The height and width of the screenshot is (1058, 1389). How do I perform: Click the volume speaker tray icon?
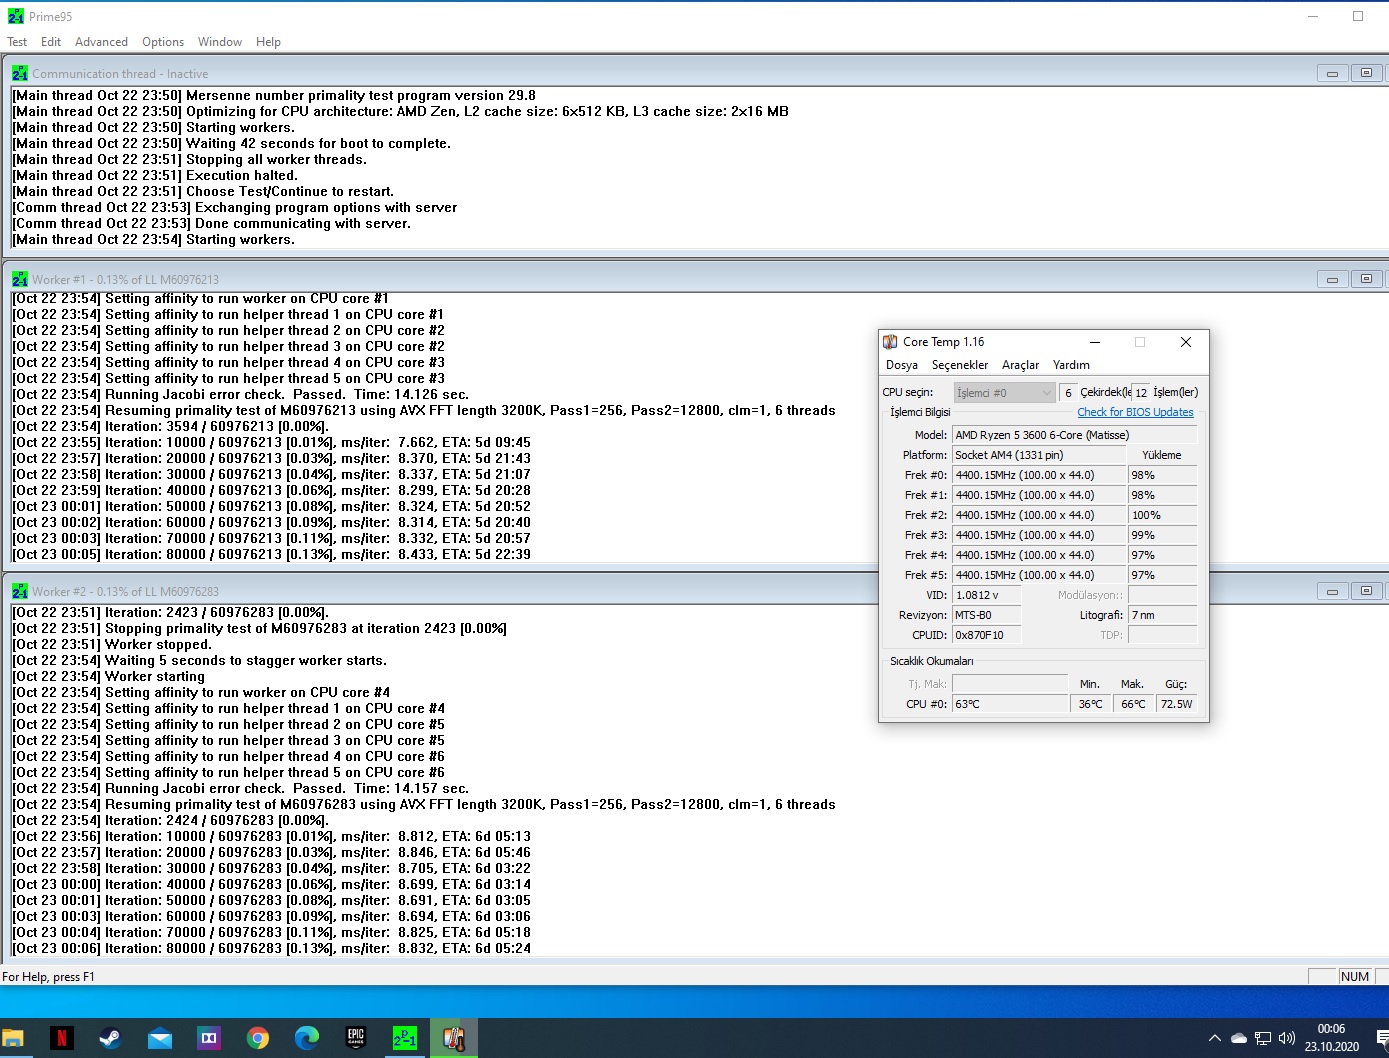(1287, 1038)
